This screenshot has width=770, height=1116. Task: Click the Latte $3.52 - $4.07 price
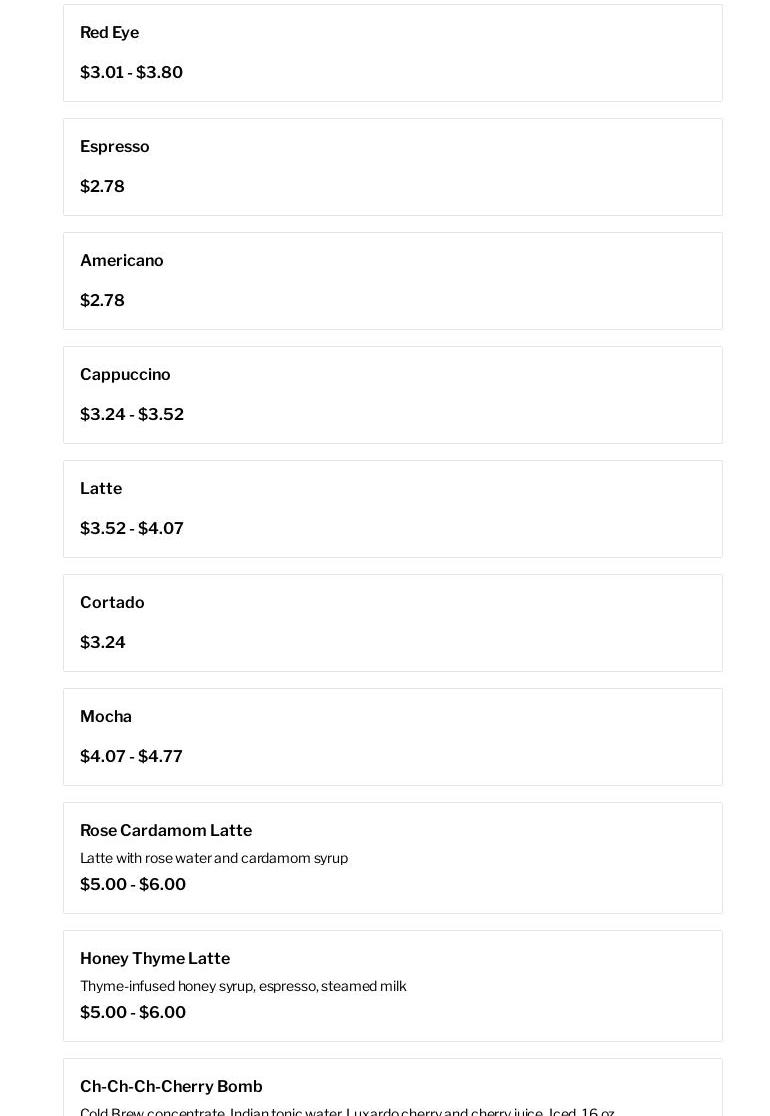pyautogui.click(x=132, y=529)
